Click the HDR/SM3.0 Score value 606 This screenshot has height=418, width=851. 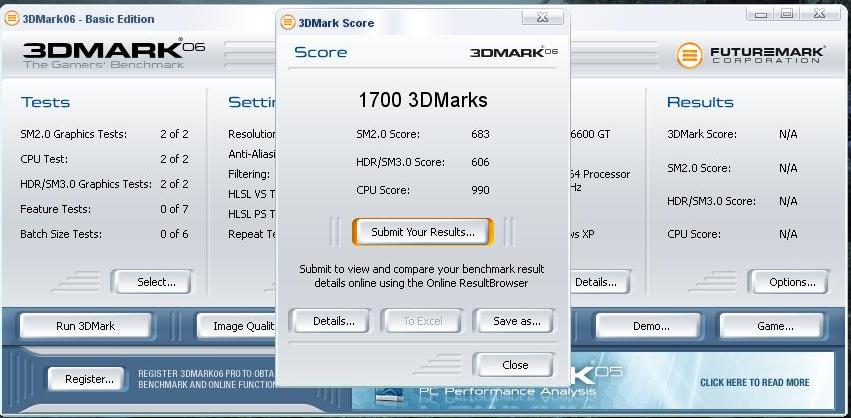480,162
